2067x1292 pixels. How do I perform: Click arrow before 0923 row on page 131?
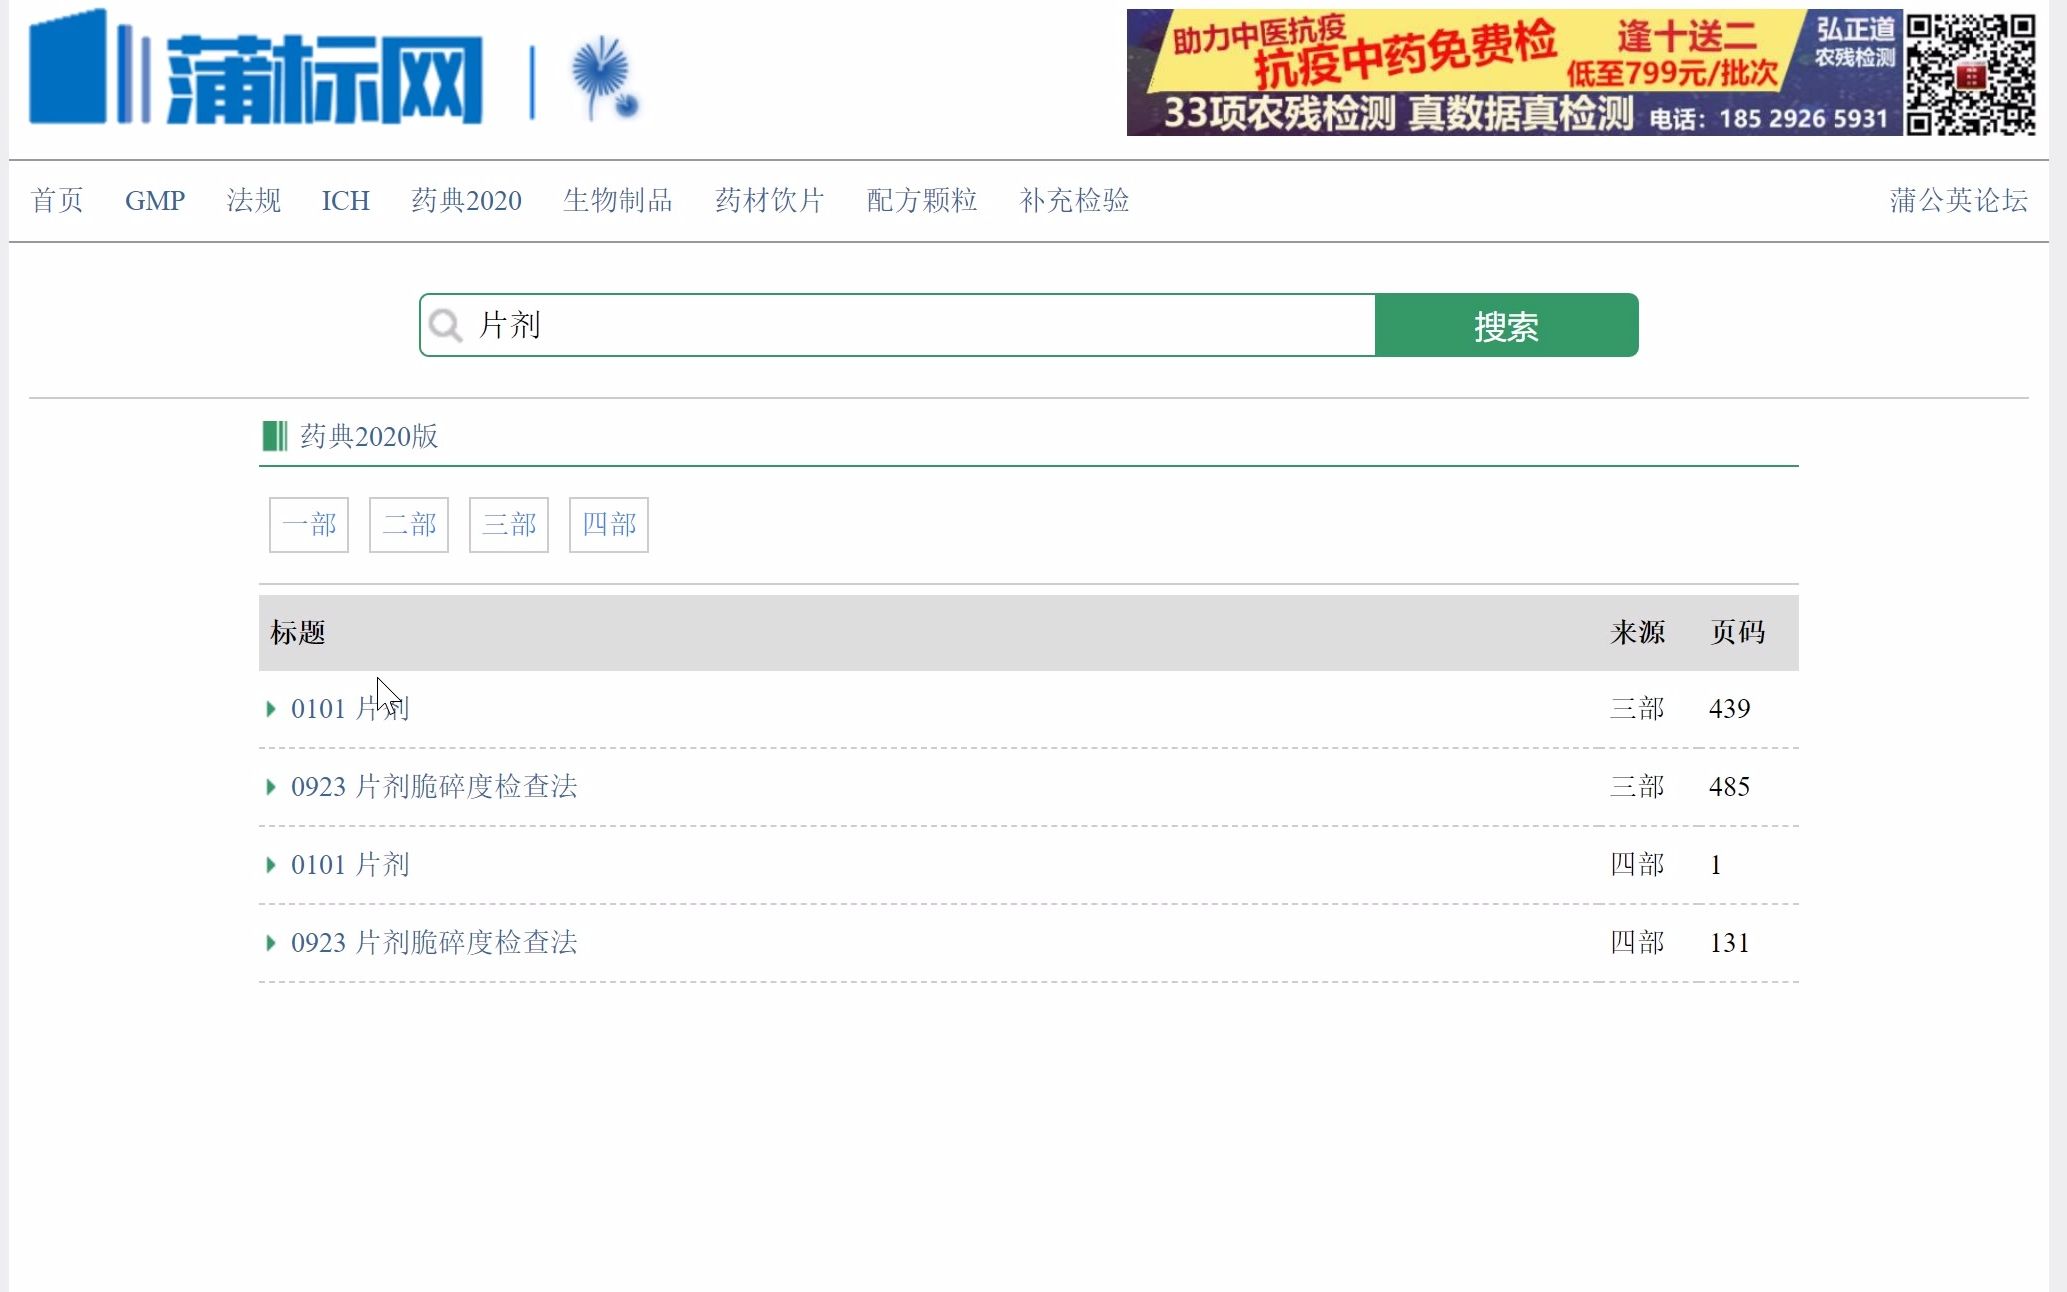pos(270,943)
